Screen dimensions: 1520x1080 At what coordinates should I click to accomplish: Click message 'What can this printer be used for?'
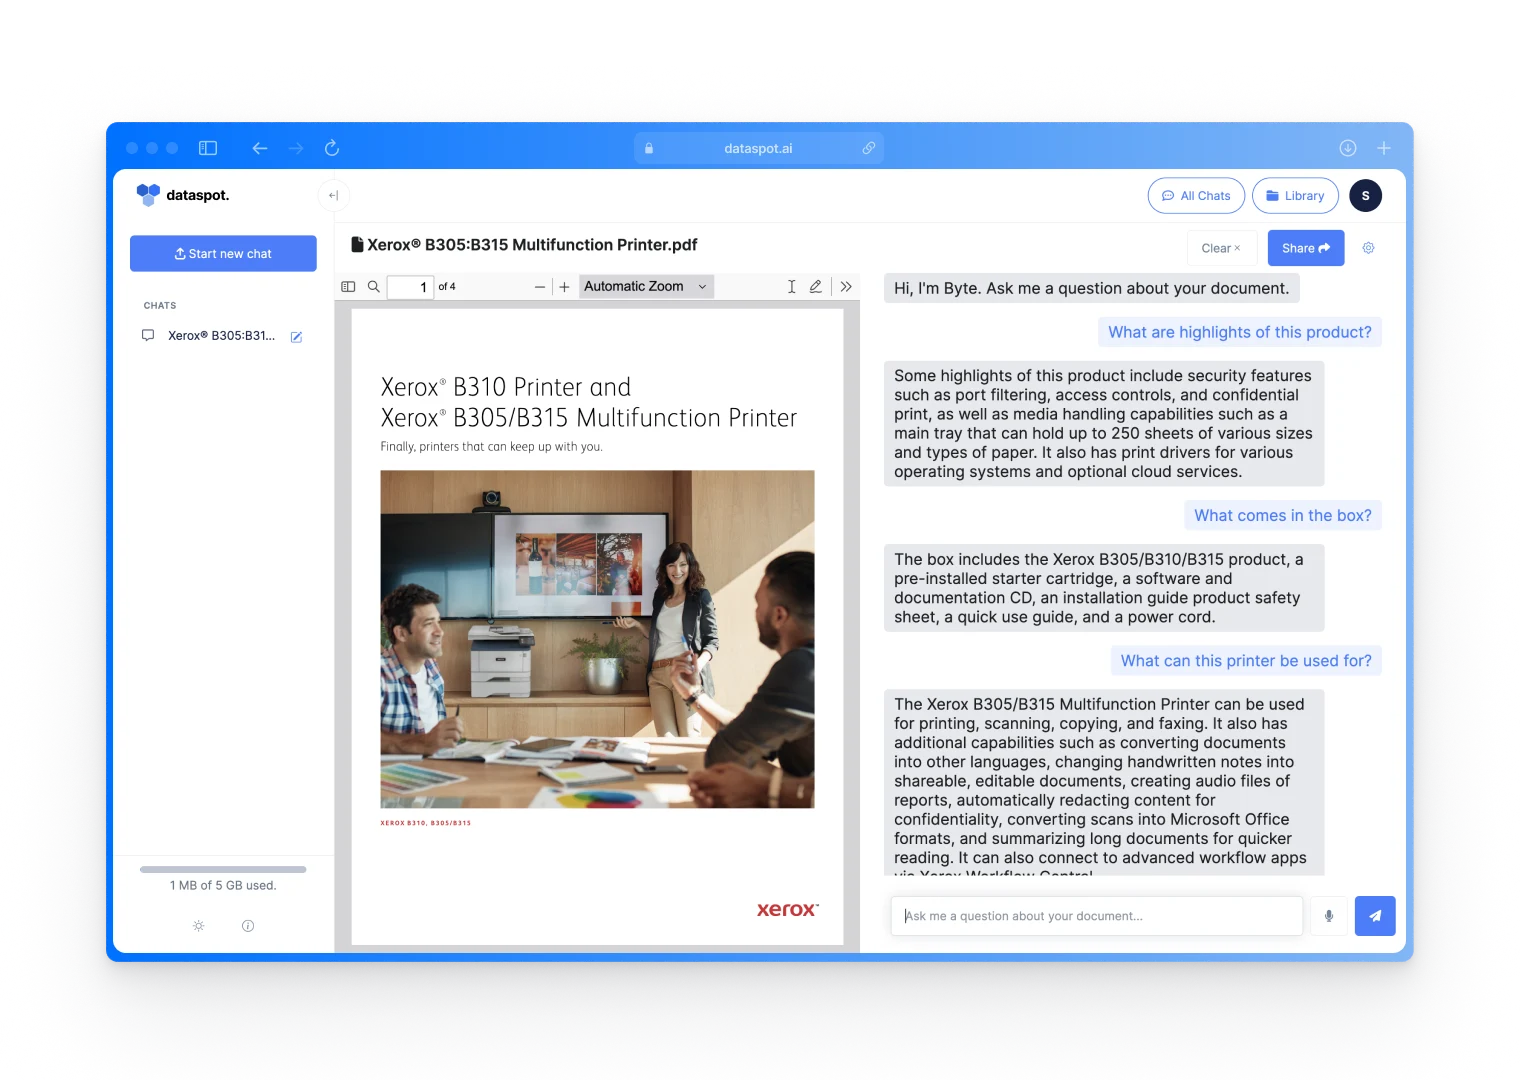[1246, 660]
